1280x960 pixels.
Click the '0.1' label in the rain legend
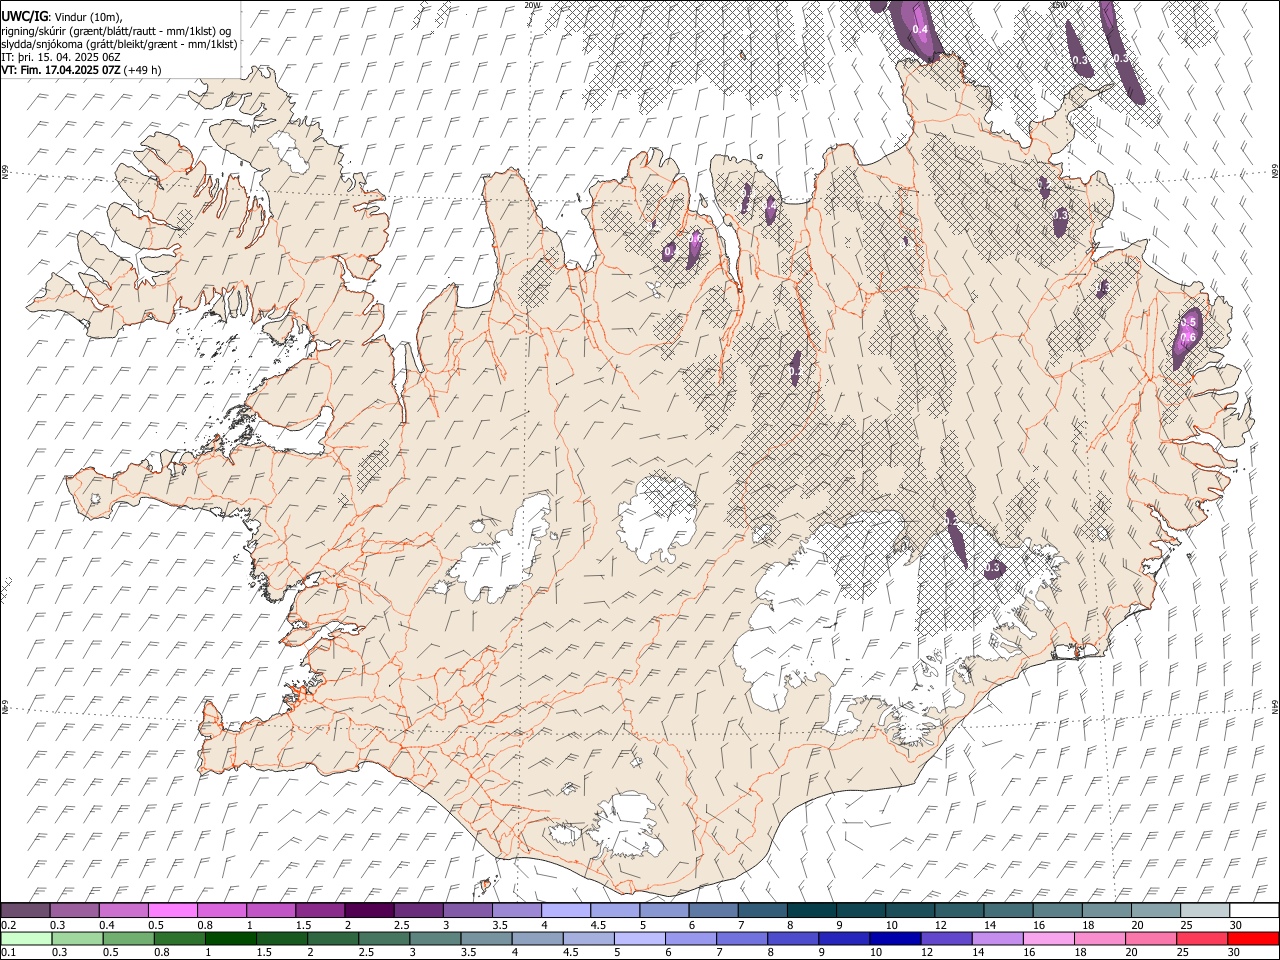coord(9,952)
